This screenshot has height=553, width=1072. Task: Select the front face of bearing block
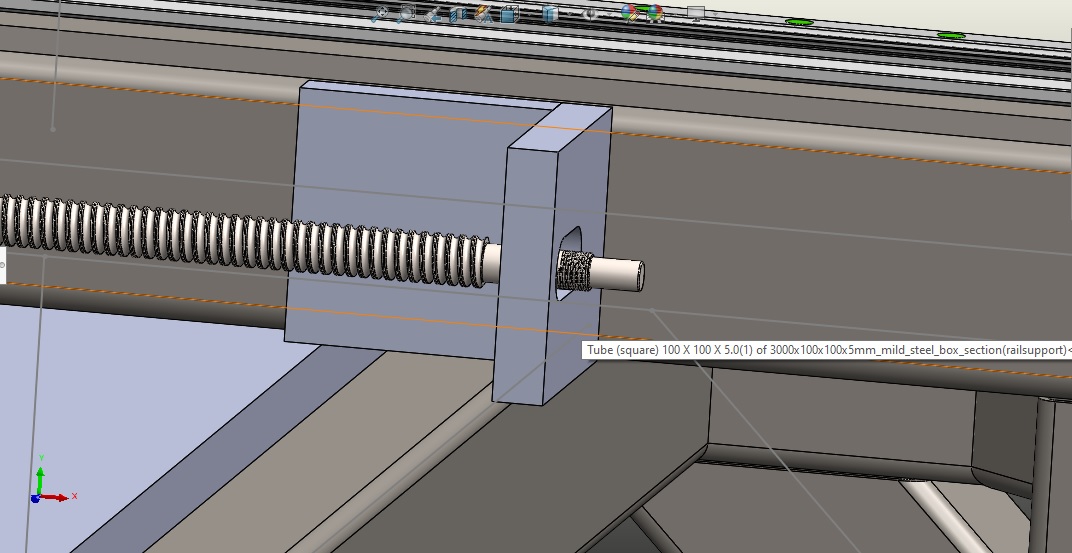pyautogui.click(x=522, y=330)
